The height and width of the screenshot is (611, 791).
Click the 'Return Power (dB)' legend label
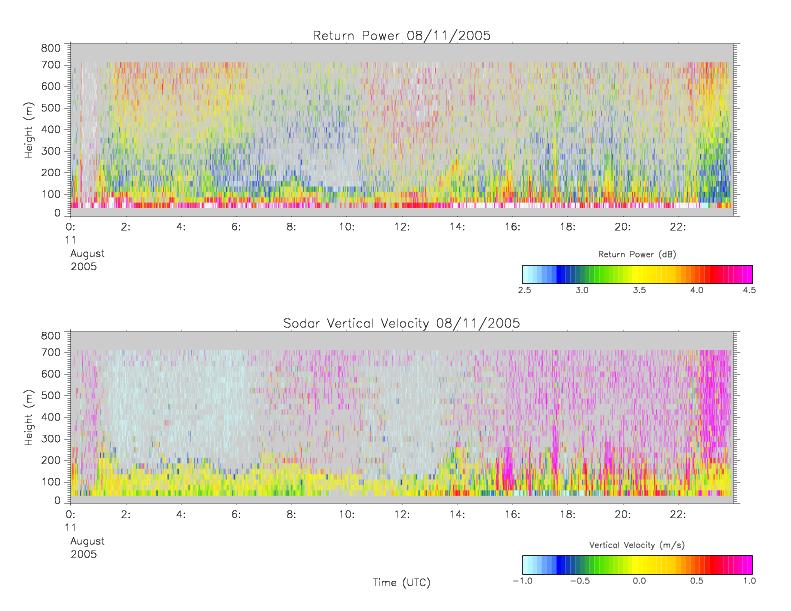pos(637,254)
